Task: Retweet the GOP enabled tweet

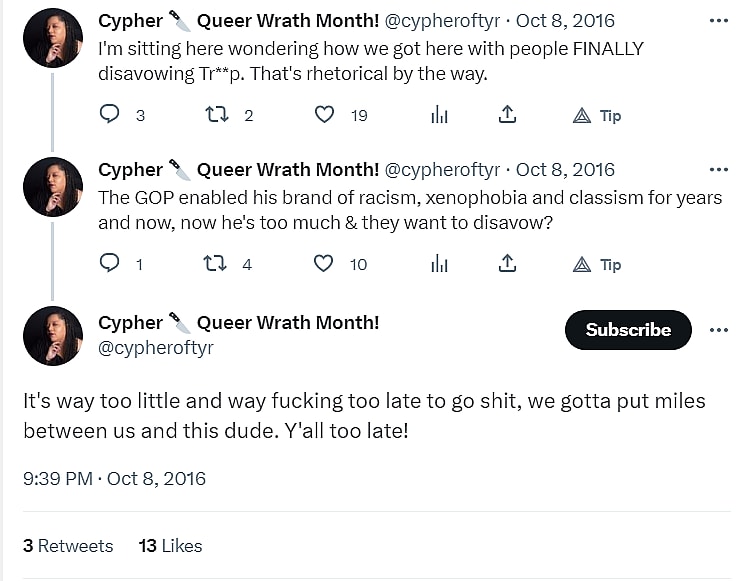Action: click(x=215, y=264)
